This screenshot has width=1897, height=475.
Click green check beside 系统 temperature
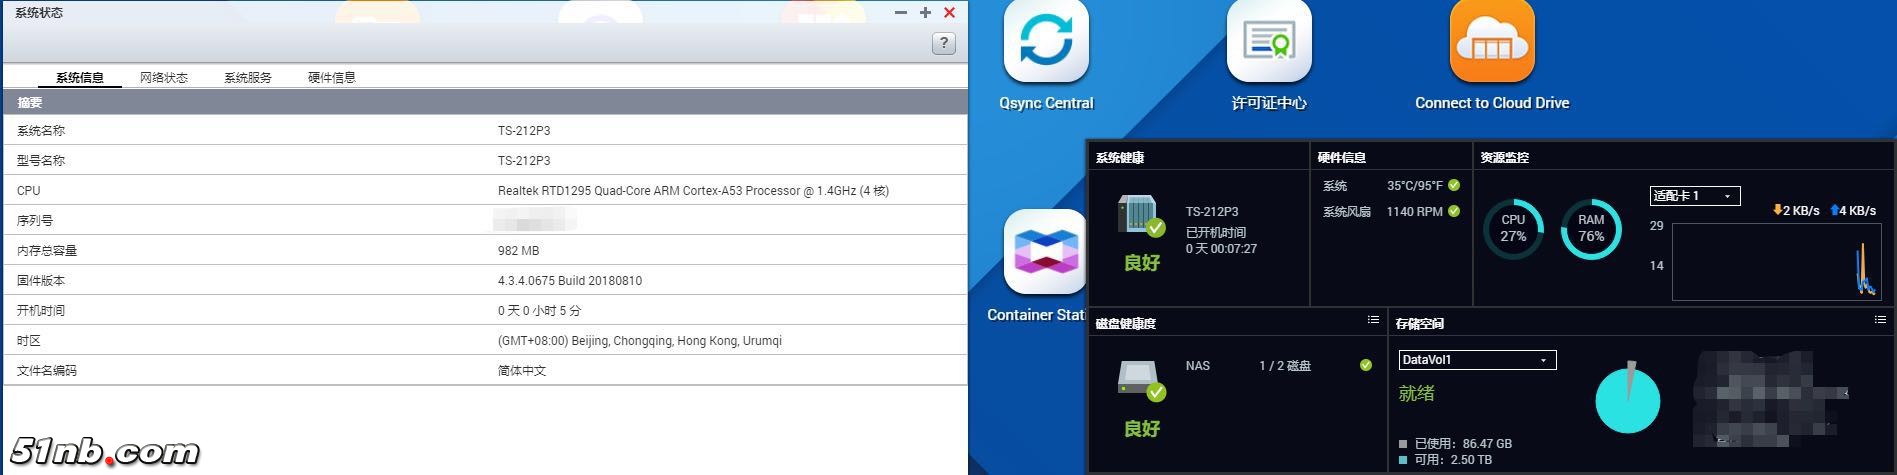coord(1454,185)
